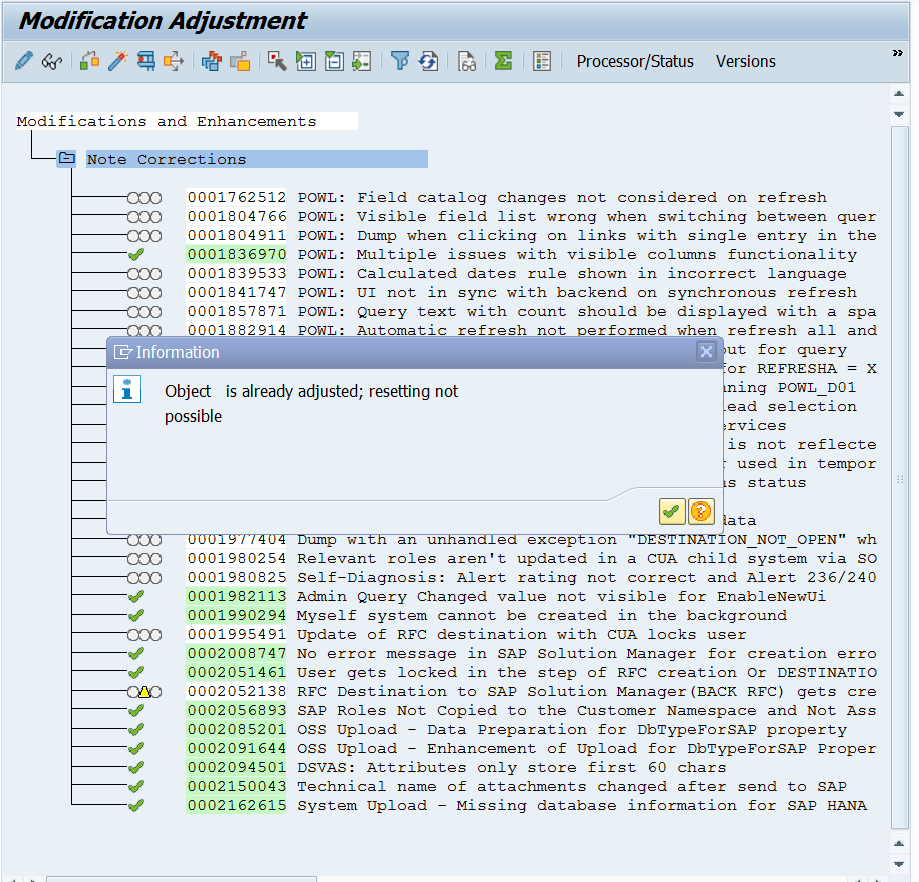Viewport: 919px width, 882px height.
Task: Click vertical scrollbar bottom down arrow
Action: coord(899,864)
